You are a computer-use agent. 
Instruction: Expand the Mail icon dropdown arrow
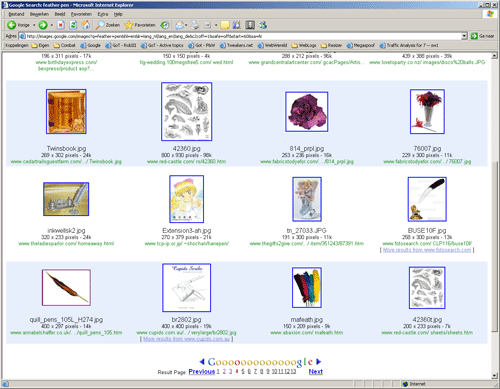(x=186, y=25)
